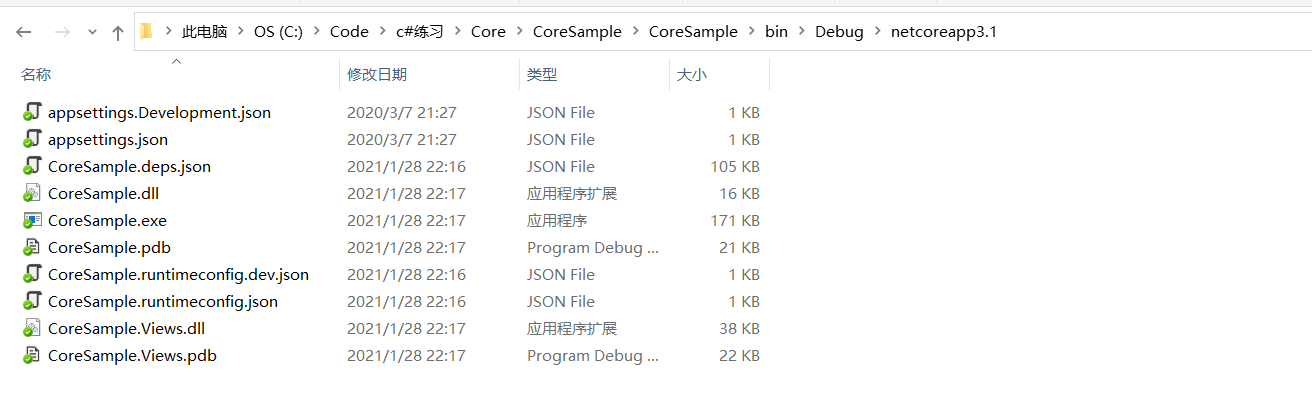Navigate back with the back arrow
The image size is (1312, 419).
coord(24,32)
